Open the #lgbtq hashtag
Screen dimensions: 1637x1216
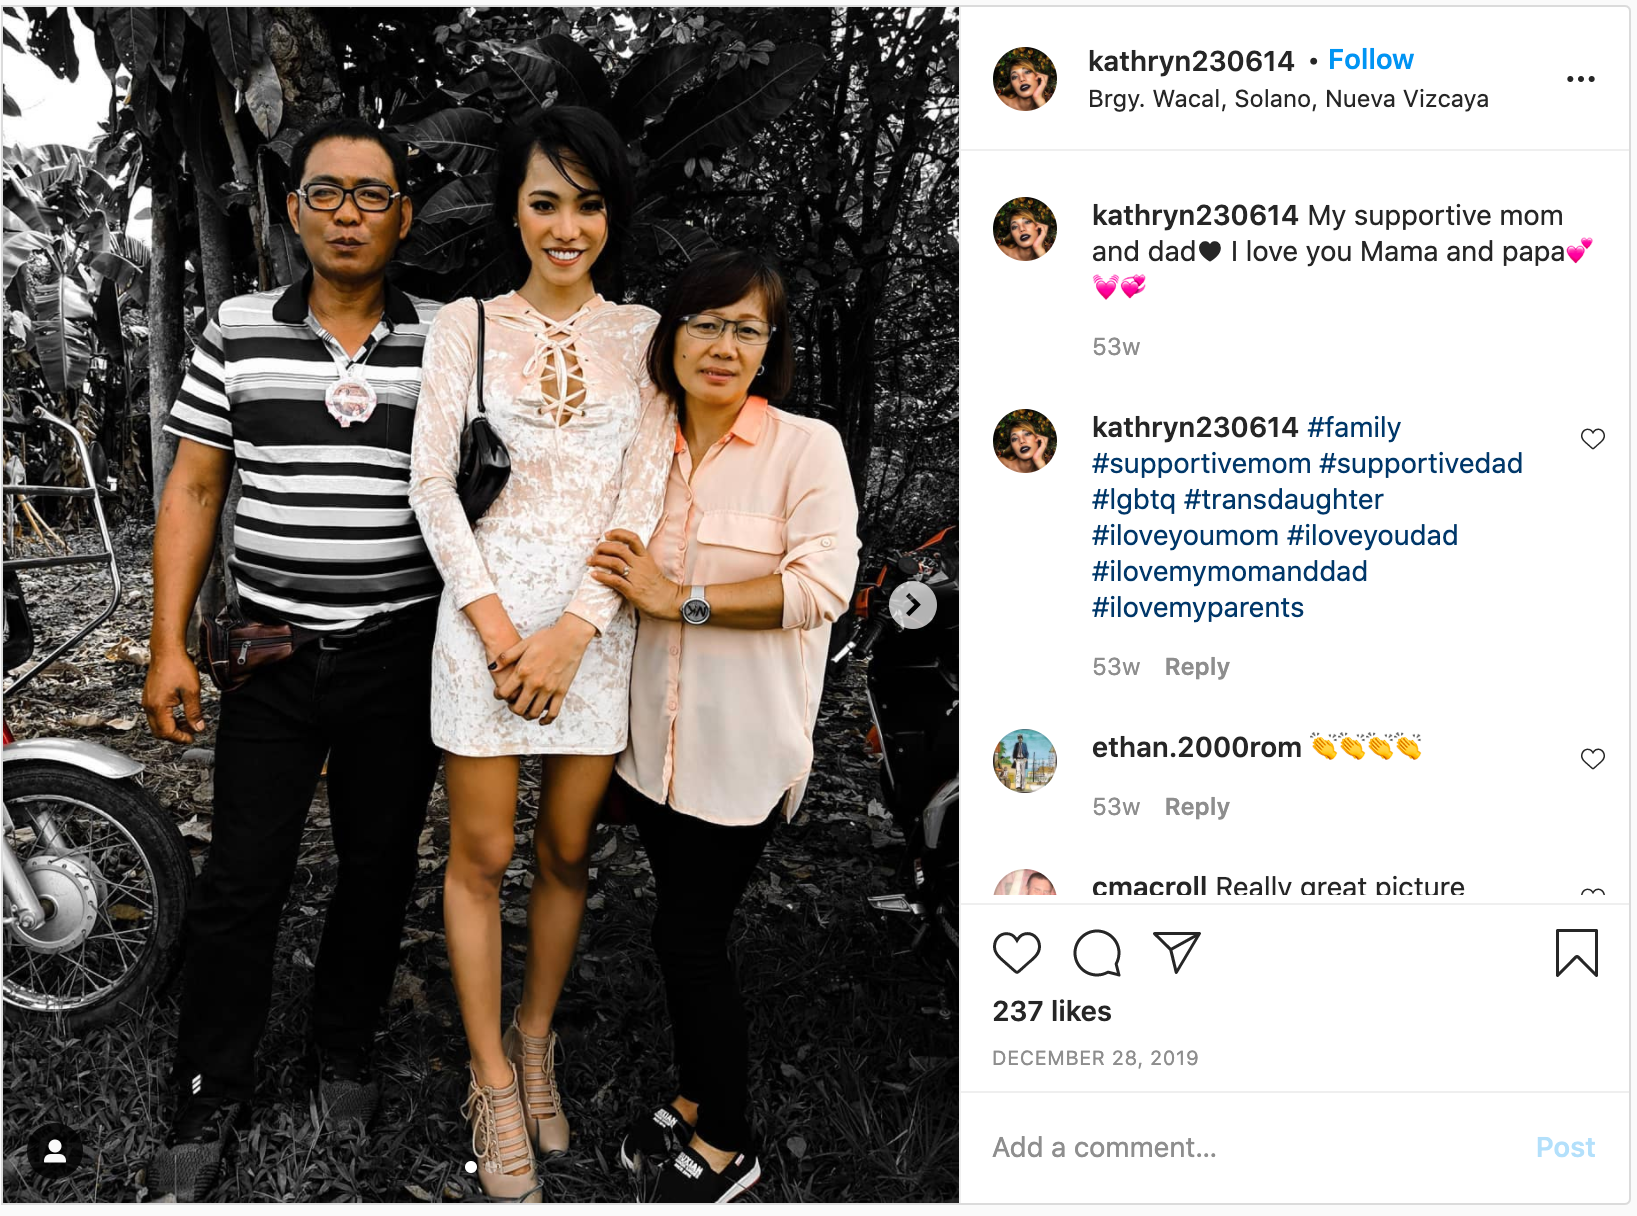click(1134, 499)
